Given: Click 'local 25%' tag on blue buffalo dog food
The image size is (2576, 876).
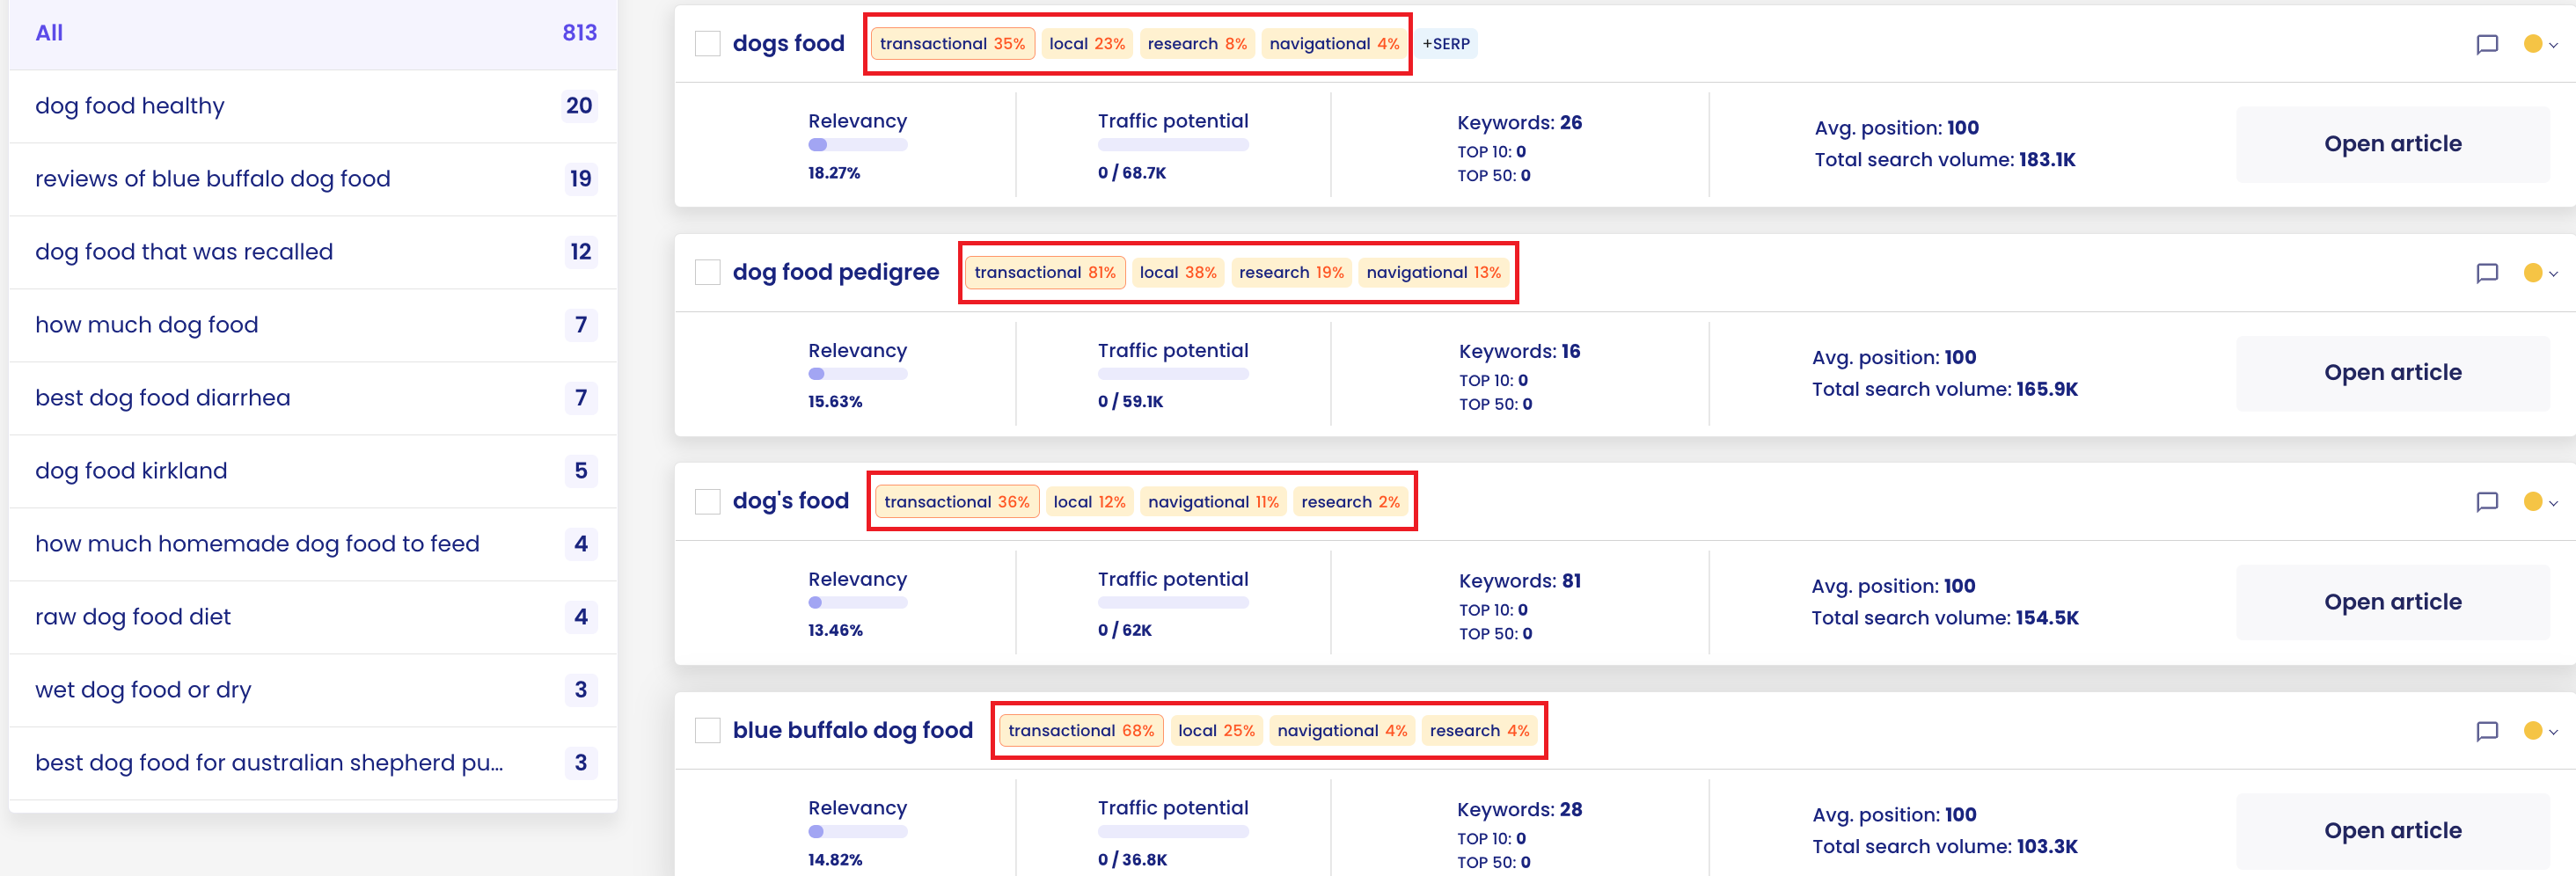Looking at the screenshot, I should click(x=1216, y=731).
